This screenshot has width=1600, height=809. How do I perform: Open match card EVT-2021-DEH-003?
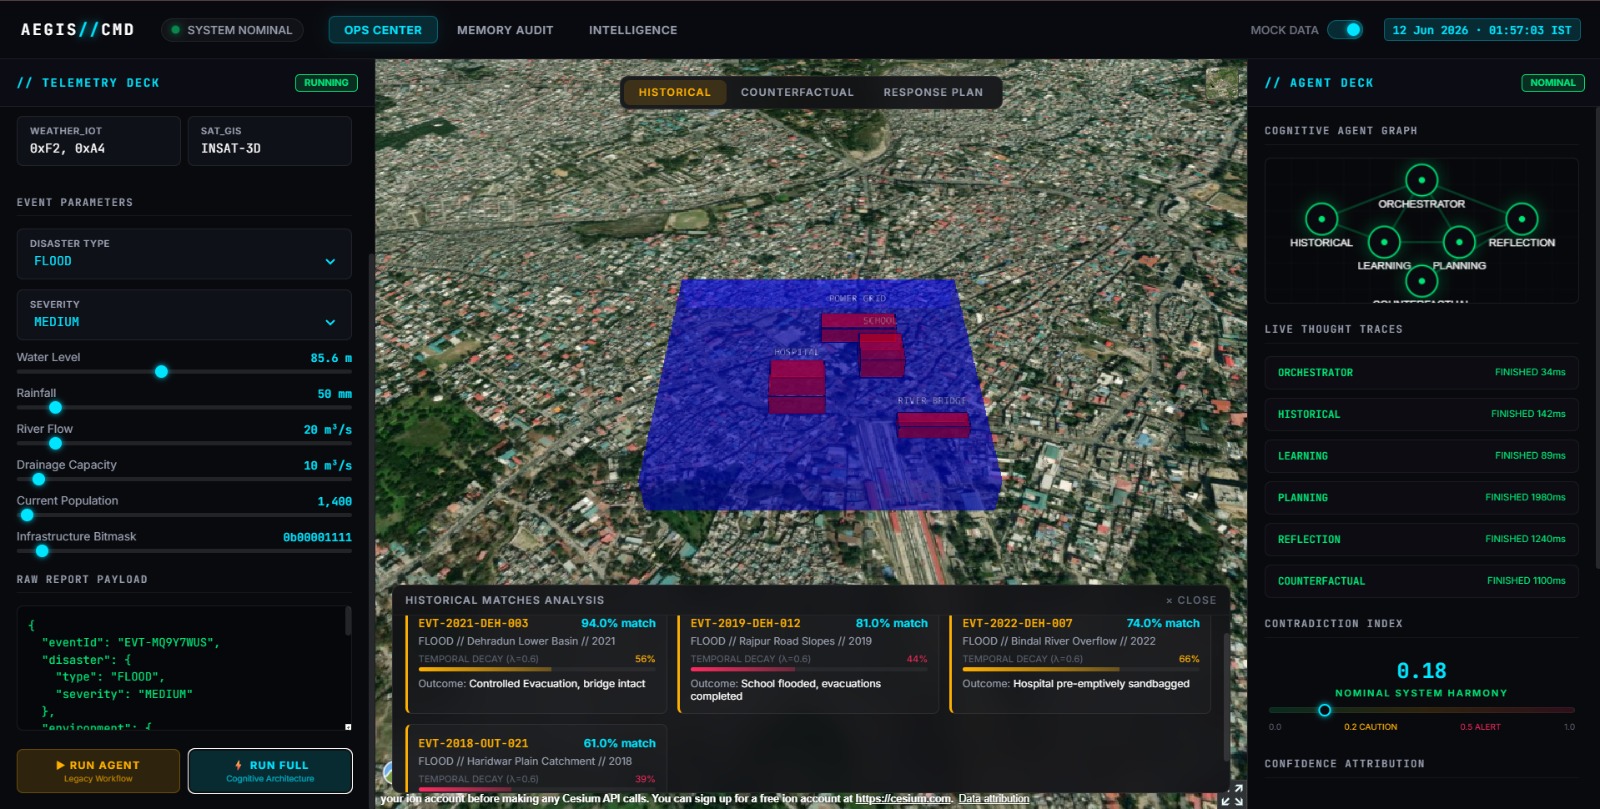point(536,663)
